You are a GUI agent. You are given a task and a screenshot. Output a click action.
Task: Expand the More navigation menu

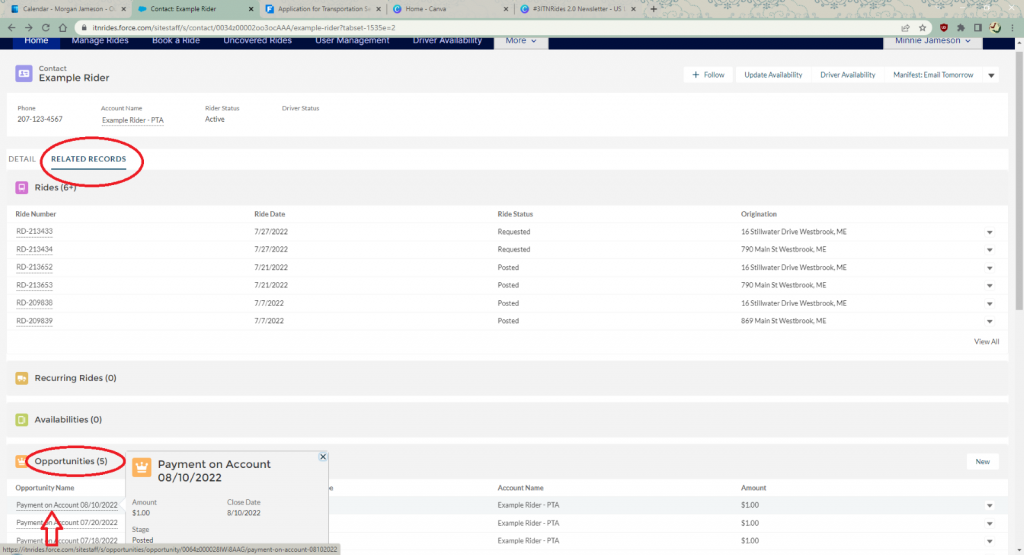[521, 41]
